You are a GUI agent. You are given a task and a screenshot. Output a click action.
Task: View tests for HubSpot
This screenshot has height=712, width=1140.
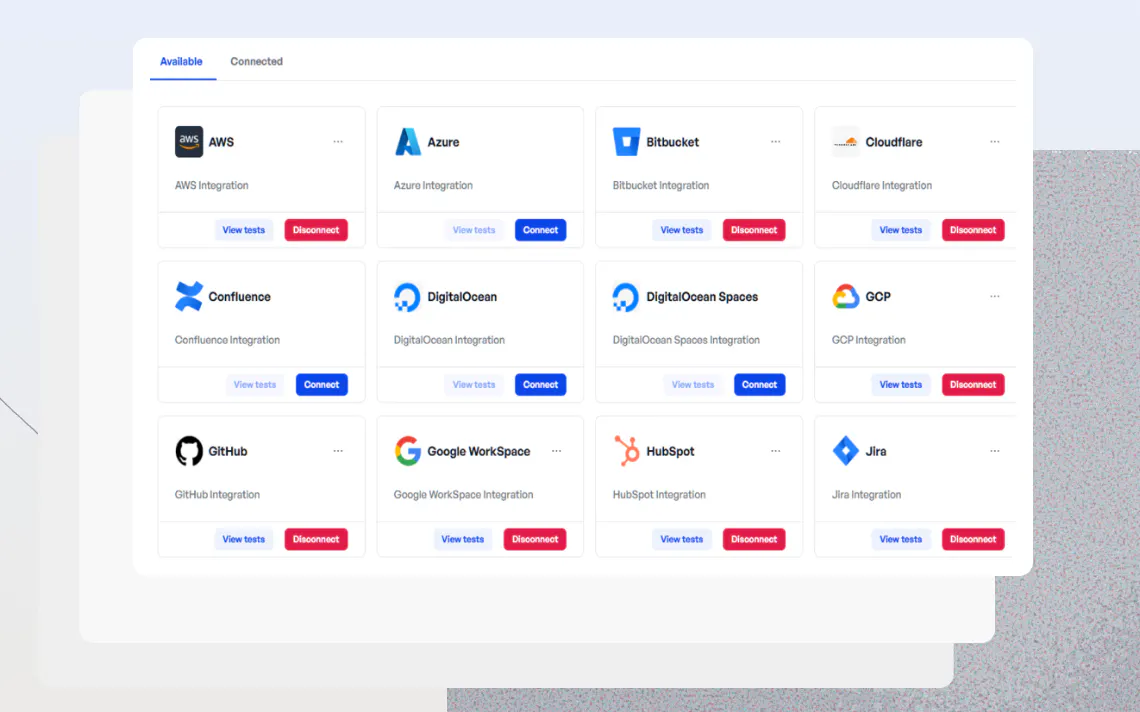[x=681, y=540]
